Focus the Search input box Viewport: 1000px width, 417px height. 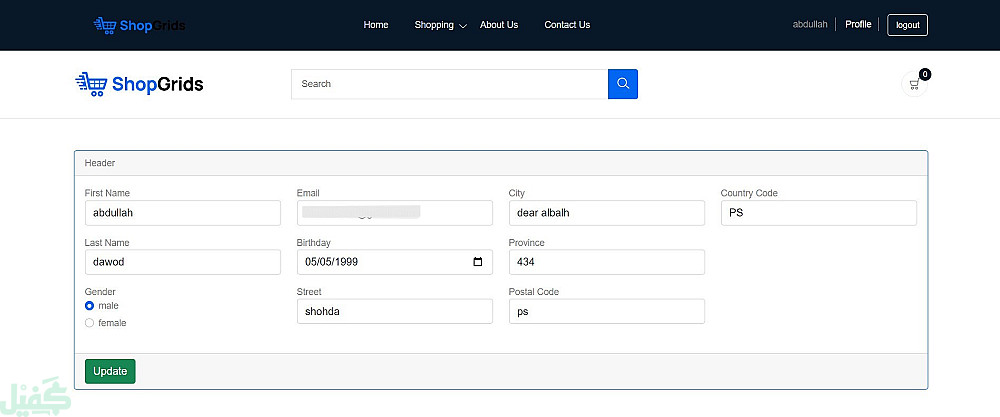(x=449, y=84)
